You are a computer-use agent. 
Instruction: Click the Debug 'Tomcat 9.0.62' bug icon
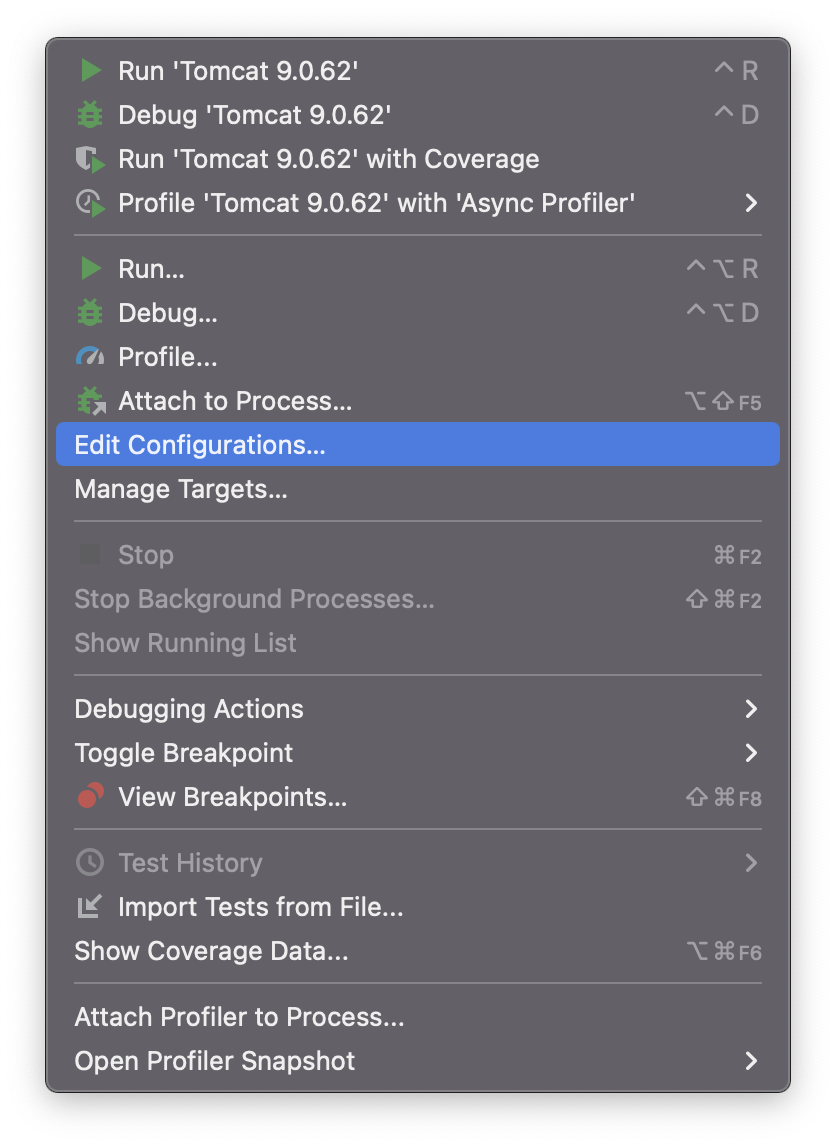[91, 115]
